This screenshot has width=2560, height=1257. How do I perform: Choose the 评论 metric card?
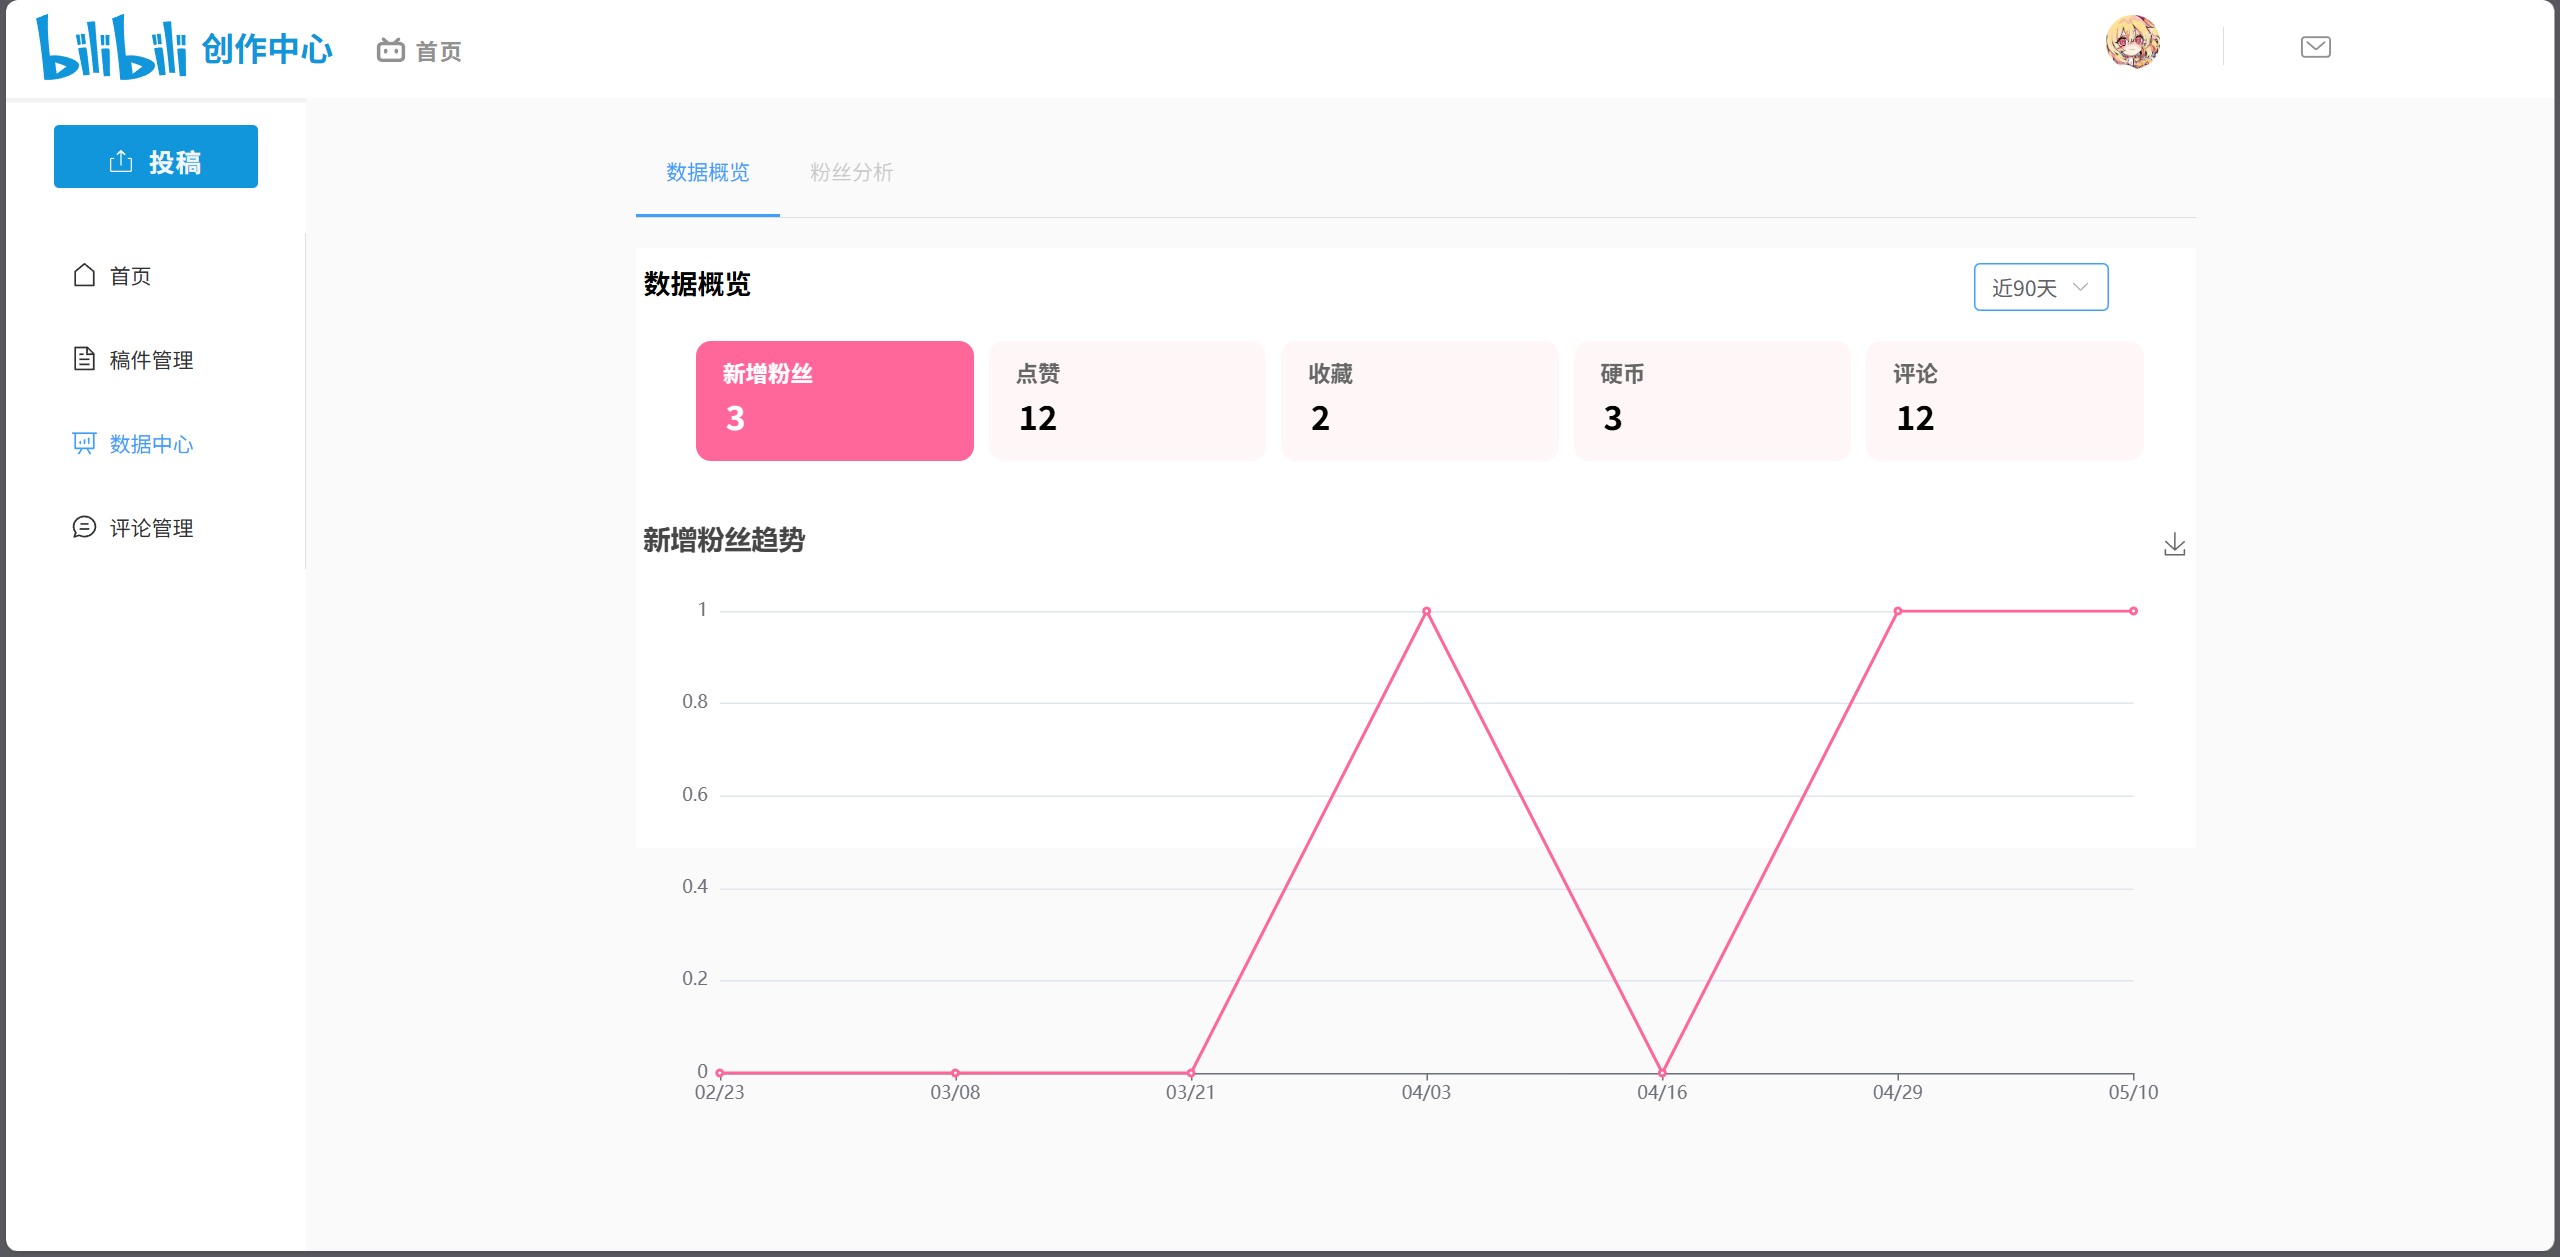pos(2004,400)
